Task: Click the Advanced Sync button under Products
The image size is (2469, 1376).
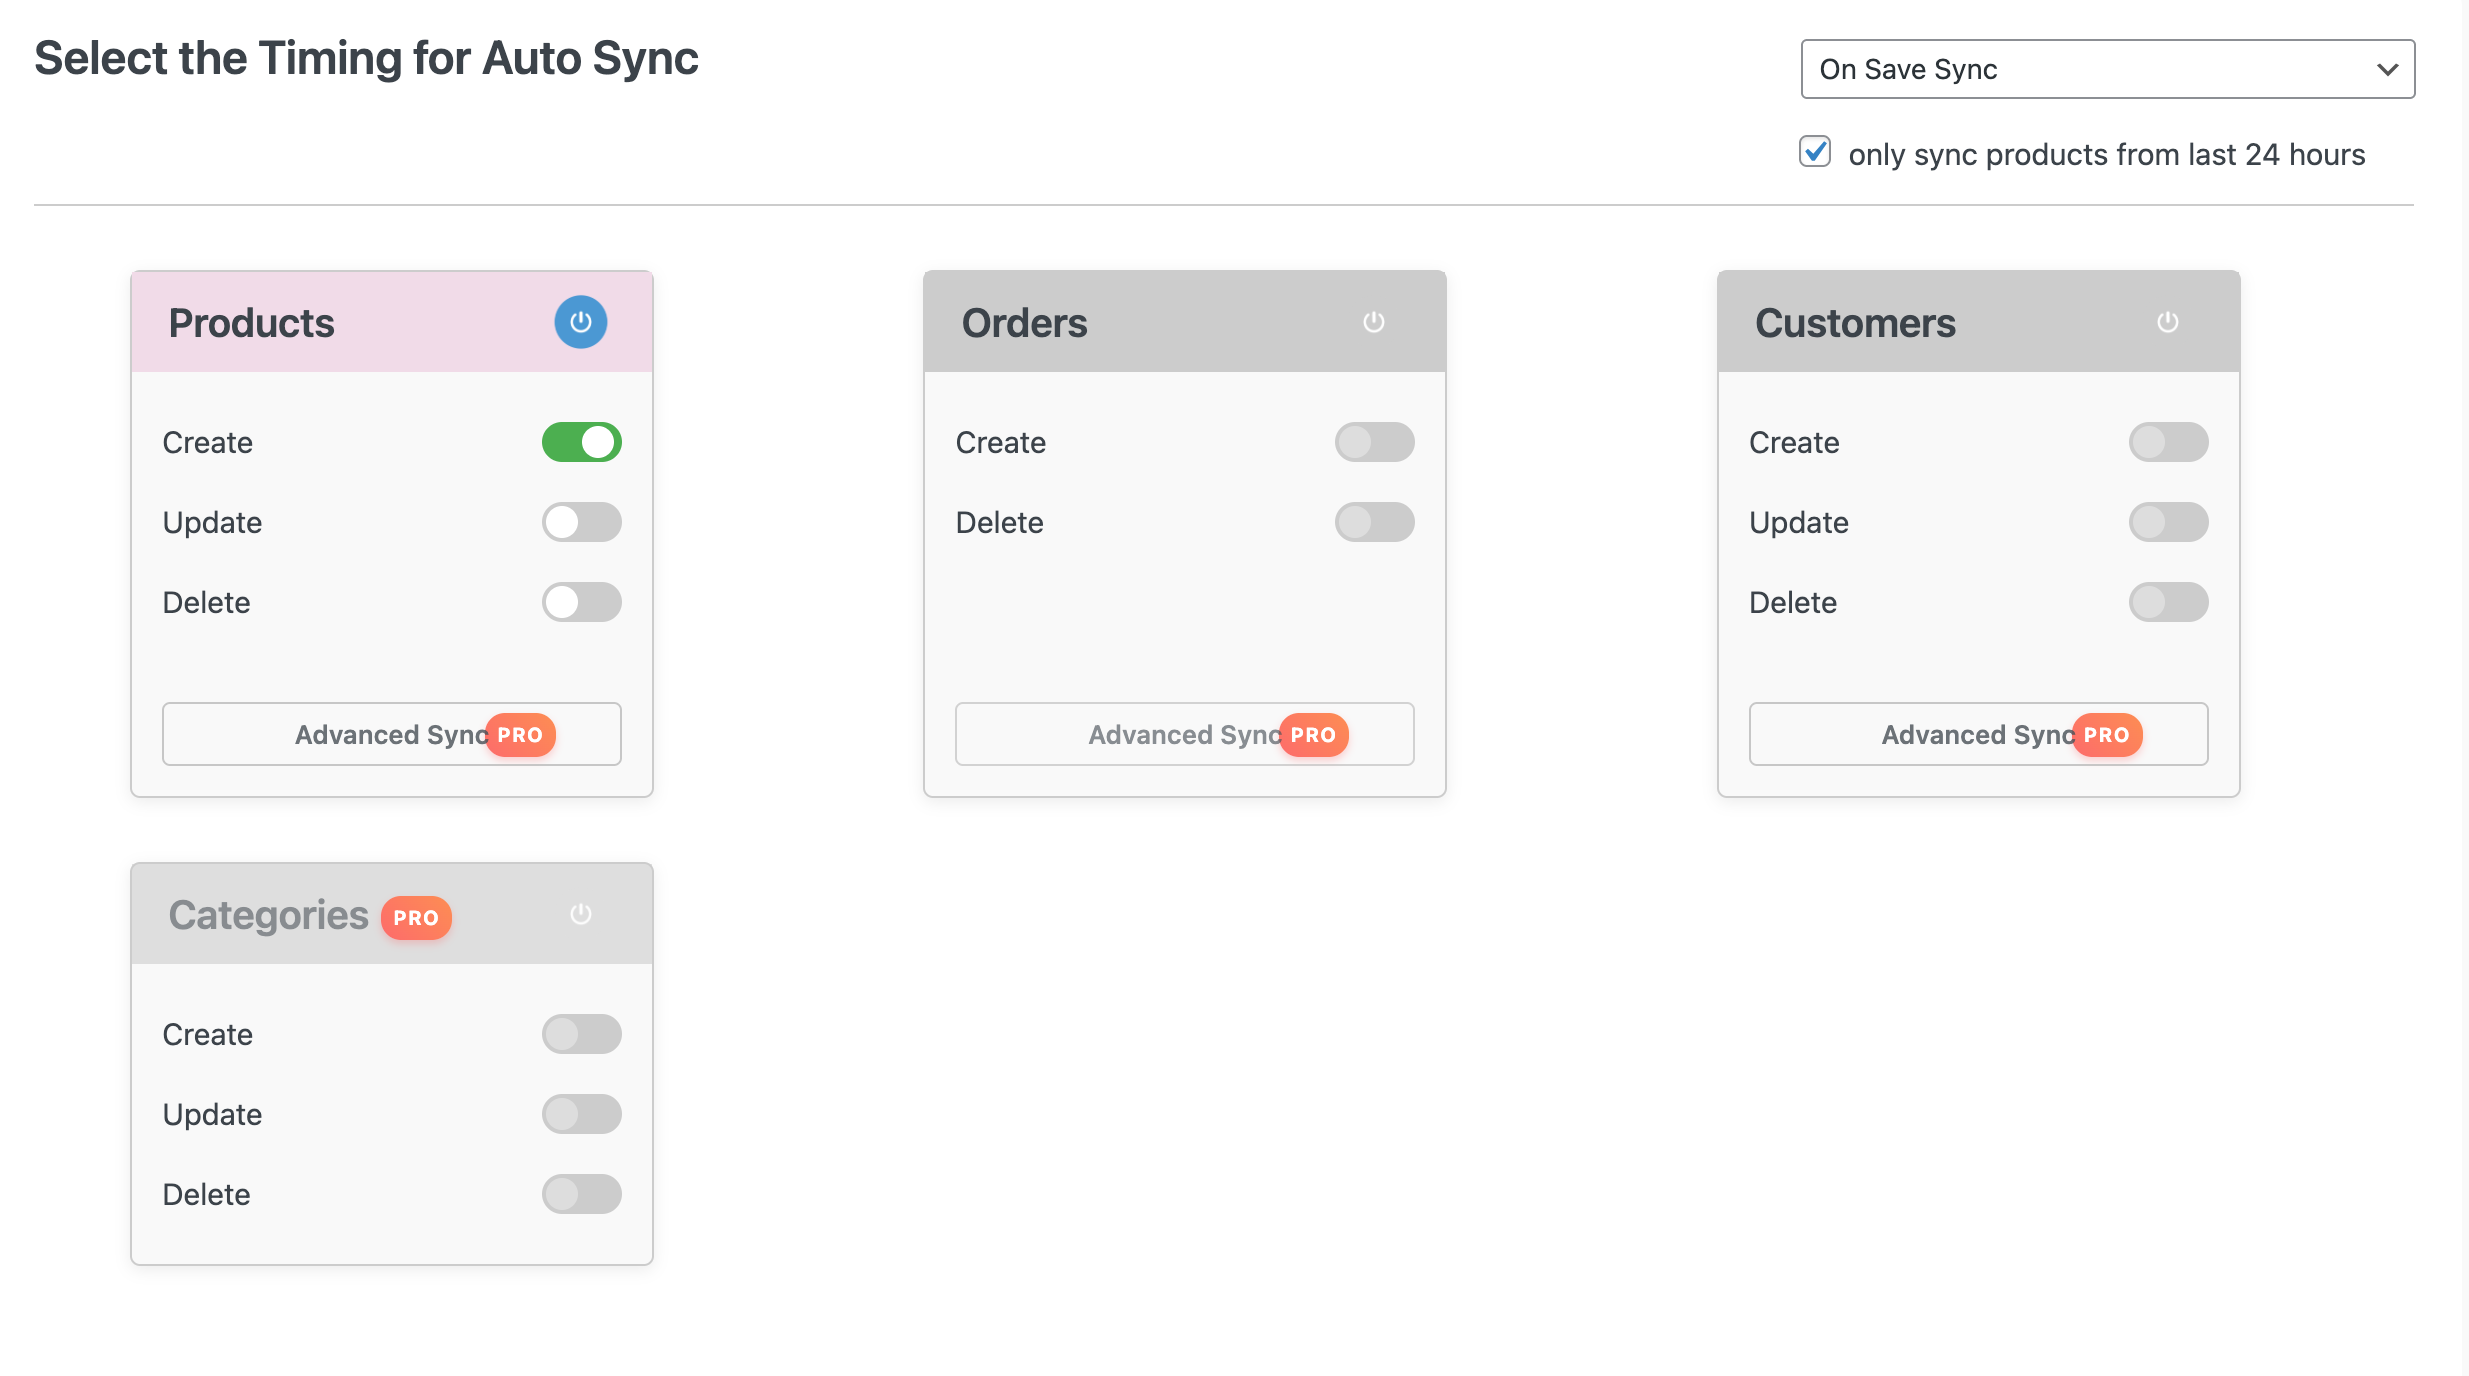Action: [391, 735]
